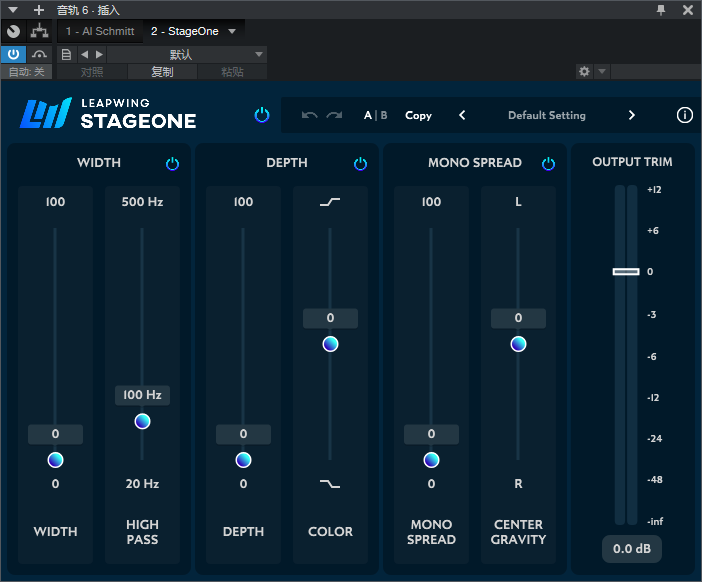Go to next preset with right chevron
Screen dimensions: 702x582
click(631, 116)
